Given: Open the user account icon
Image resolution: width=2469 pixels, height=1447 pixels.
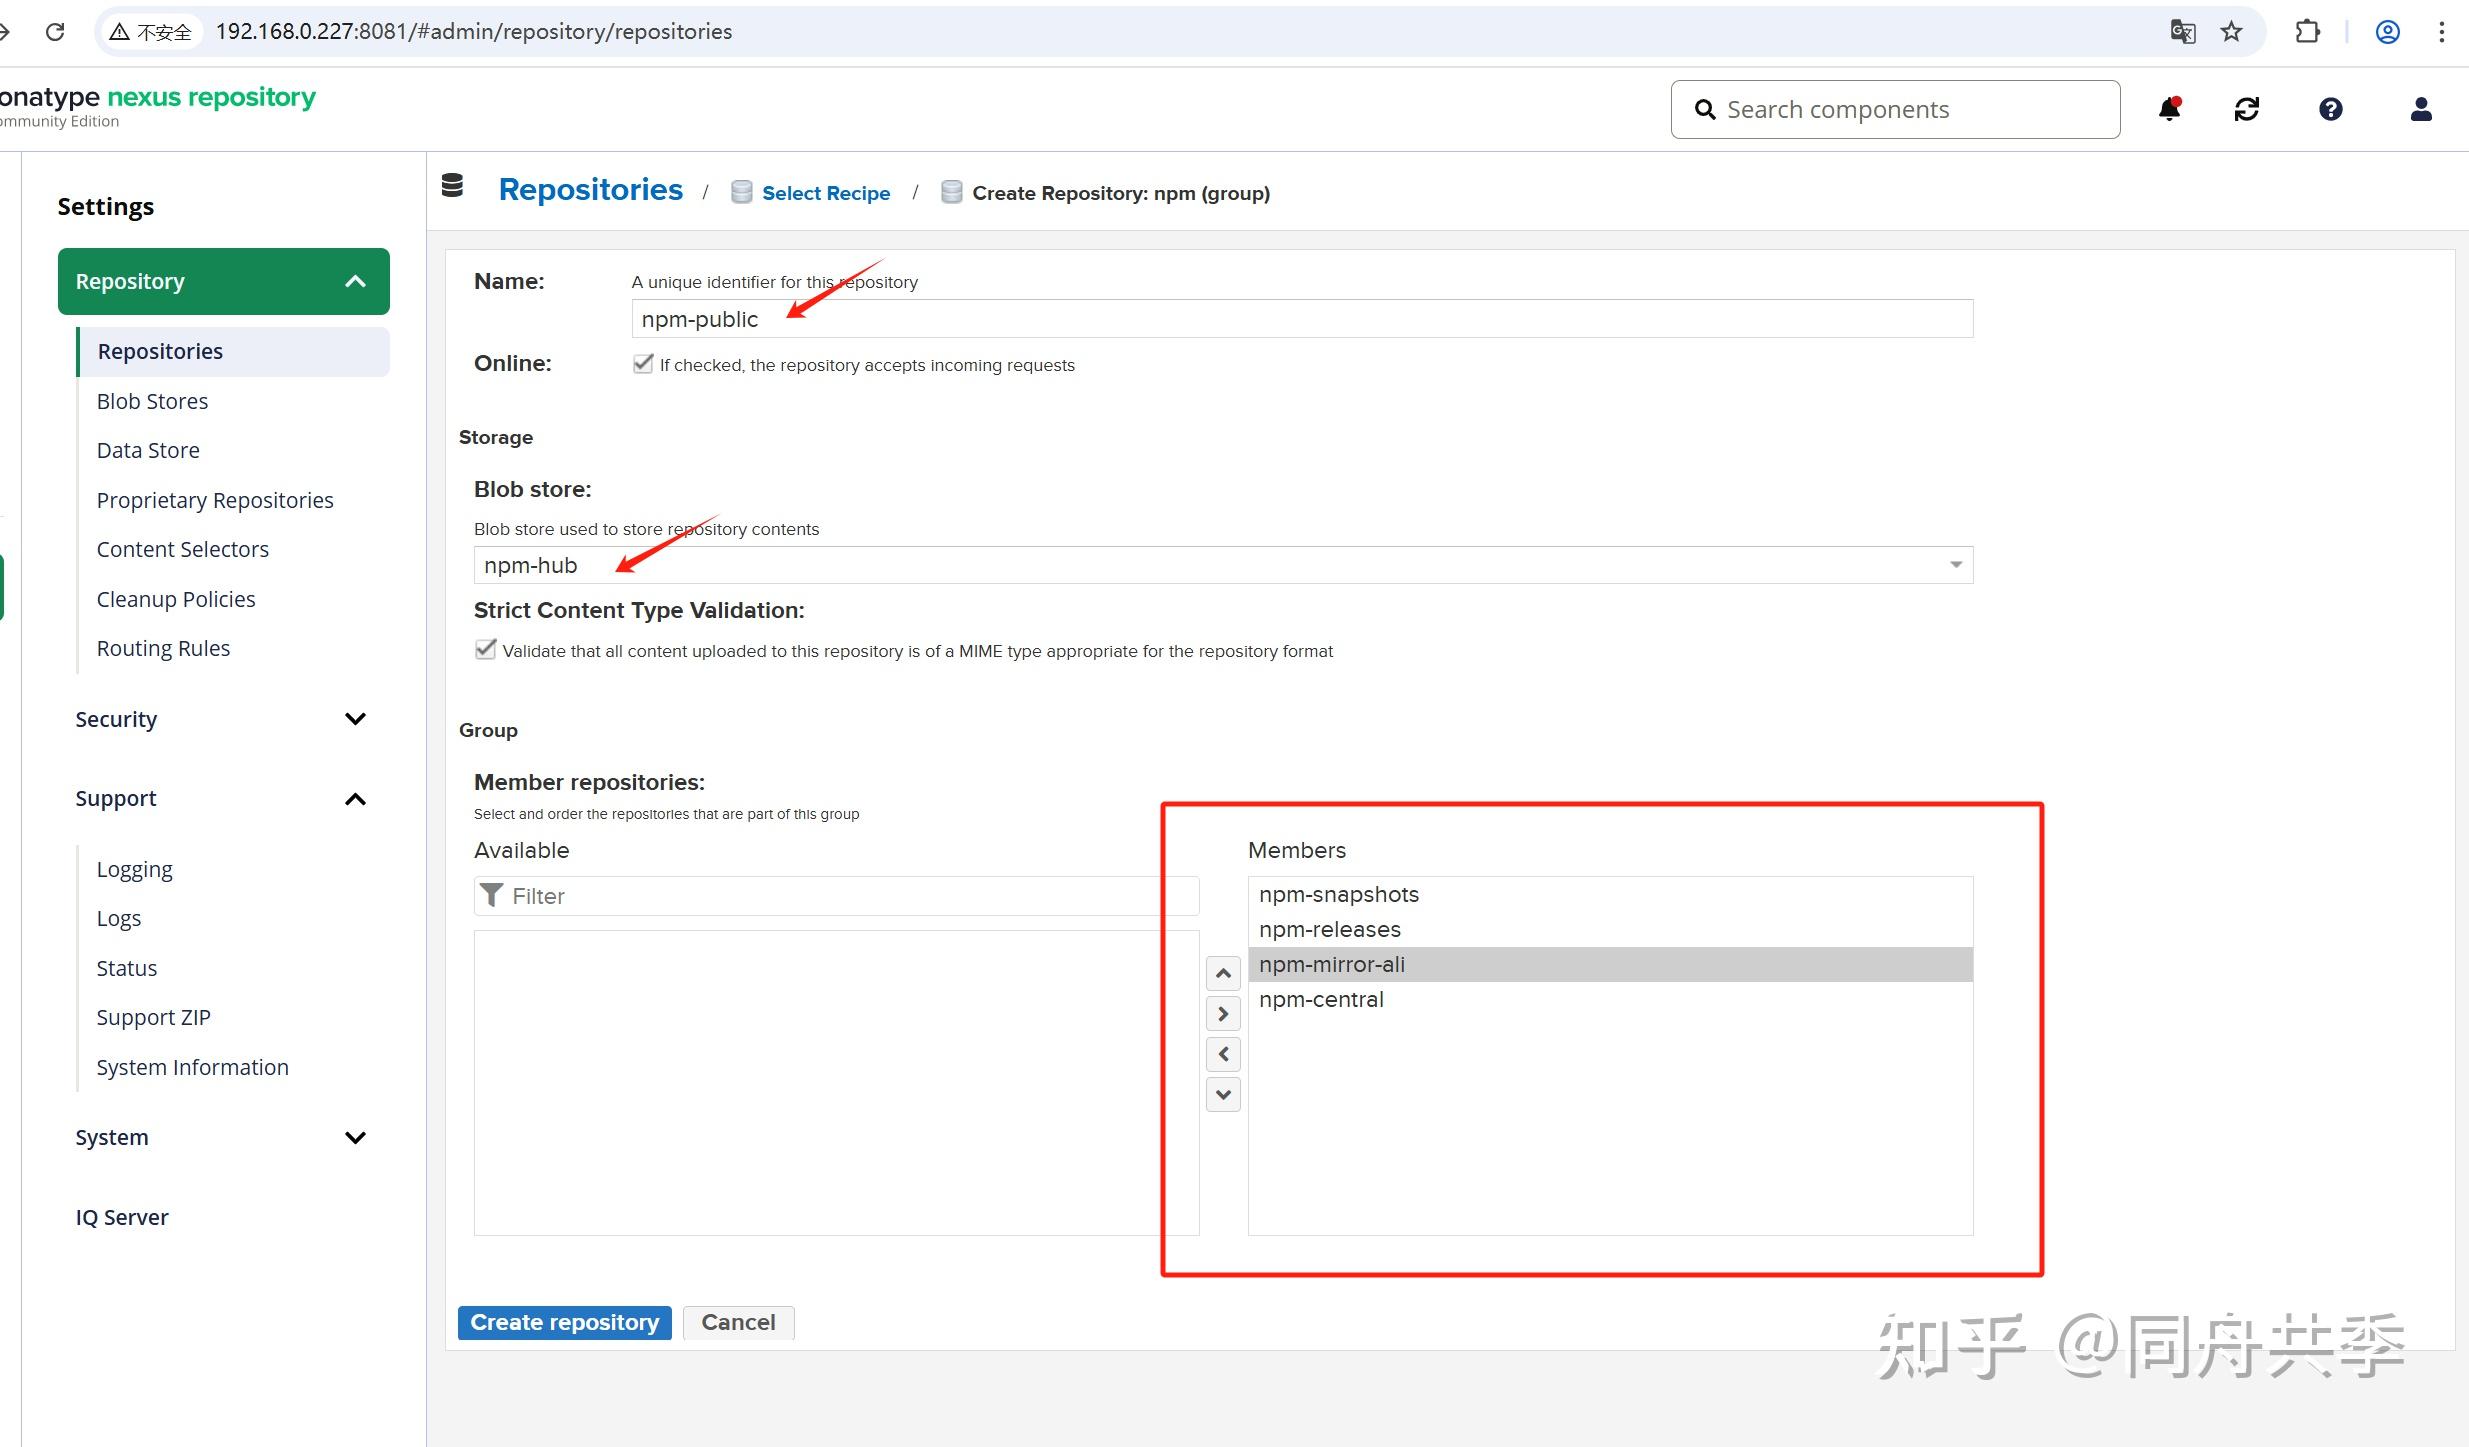Looking at the screenshot, I should pos(2421,109).
